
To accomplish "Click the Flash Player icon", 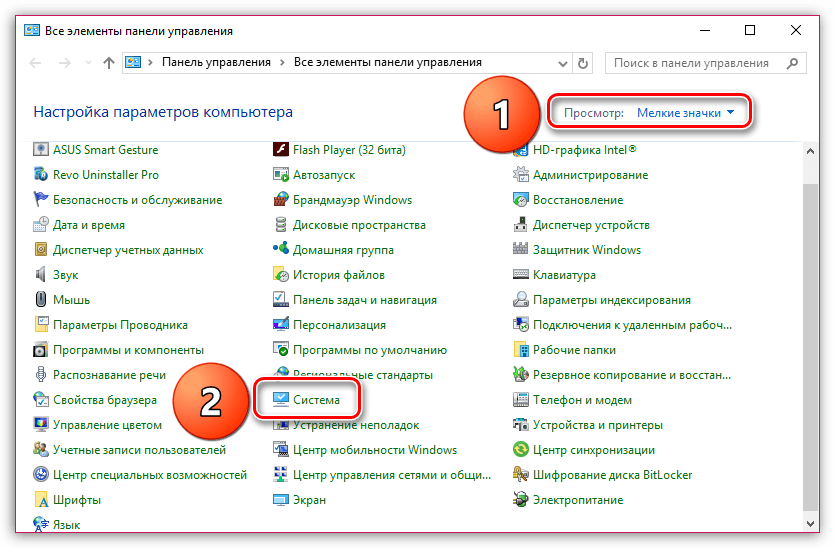I will (x=281, y=150).
